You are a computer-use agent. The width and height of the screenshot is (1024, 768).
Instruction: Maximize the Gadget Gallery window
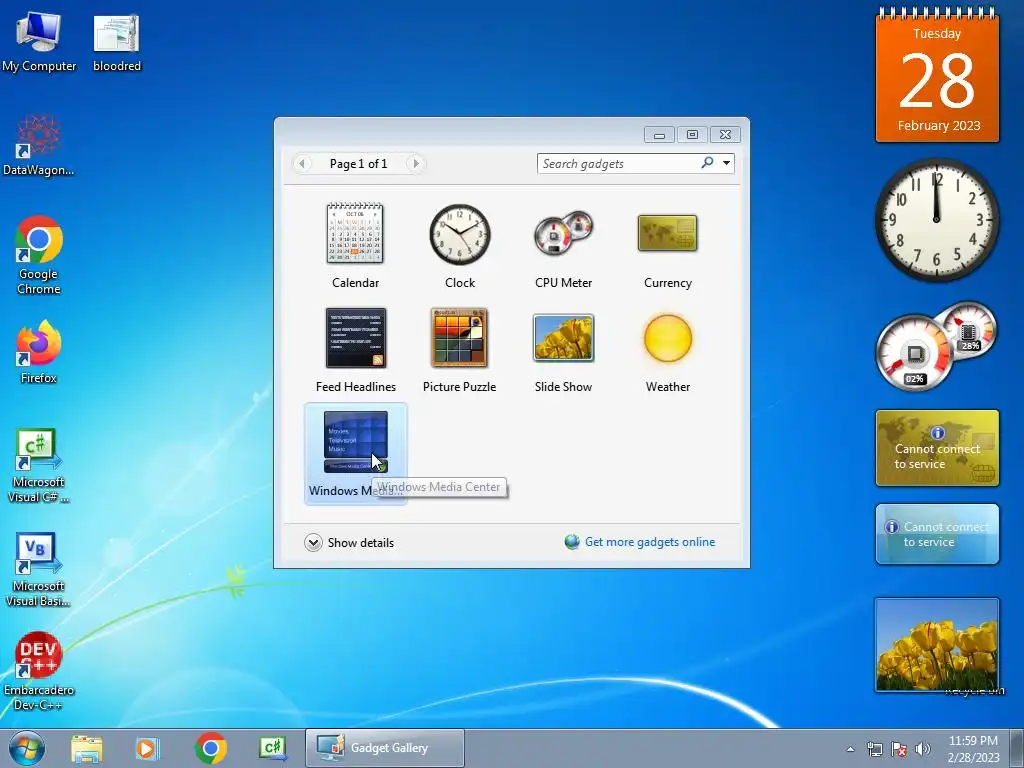(x=692, y=135)
